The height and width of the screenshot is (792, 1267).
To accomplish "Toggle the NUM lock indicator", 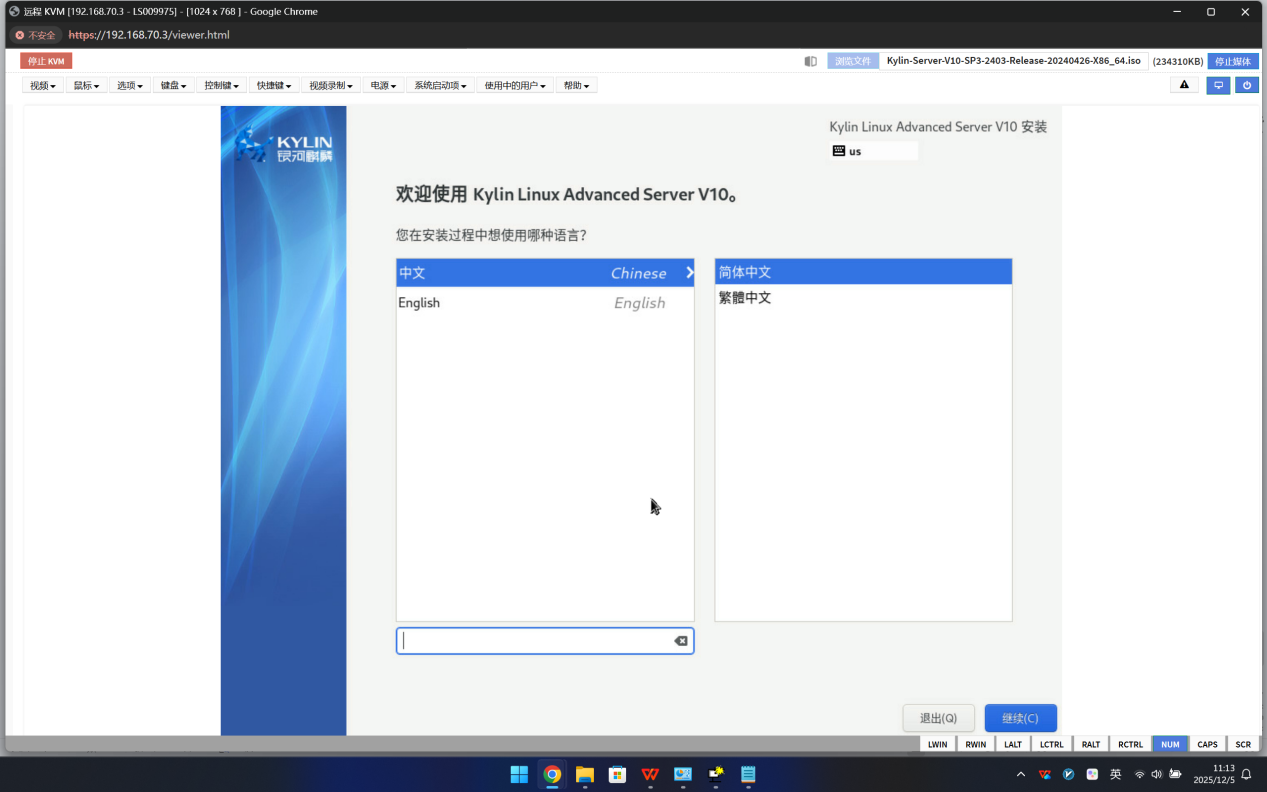I will point(1170,744).
